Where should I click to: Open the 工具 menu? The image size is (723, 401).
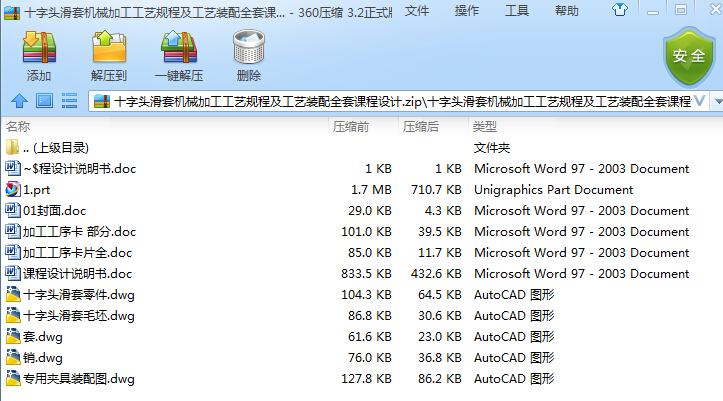click(516, 11)
